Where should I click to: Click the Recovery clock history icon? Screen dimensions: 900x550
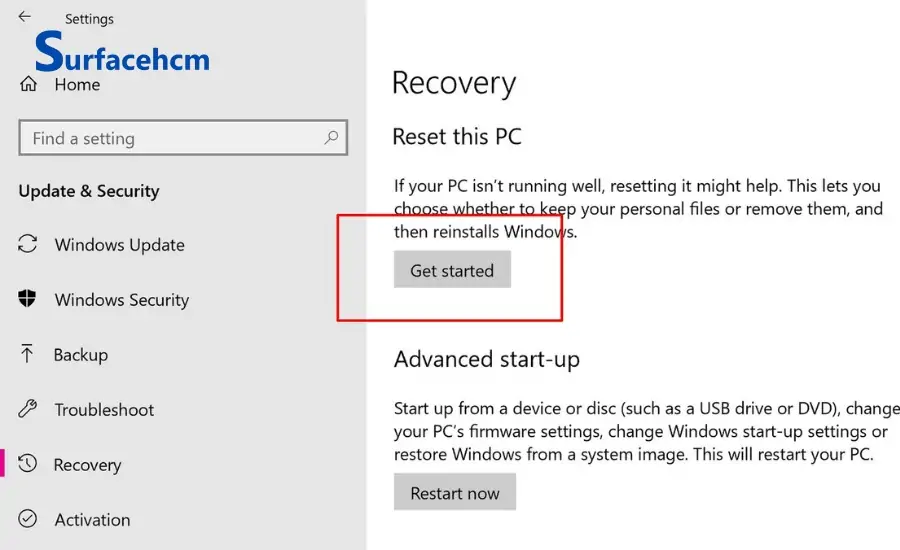coord(27,463)
